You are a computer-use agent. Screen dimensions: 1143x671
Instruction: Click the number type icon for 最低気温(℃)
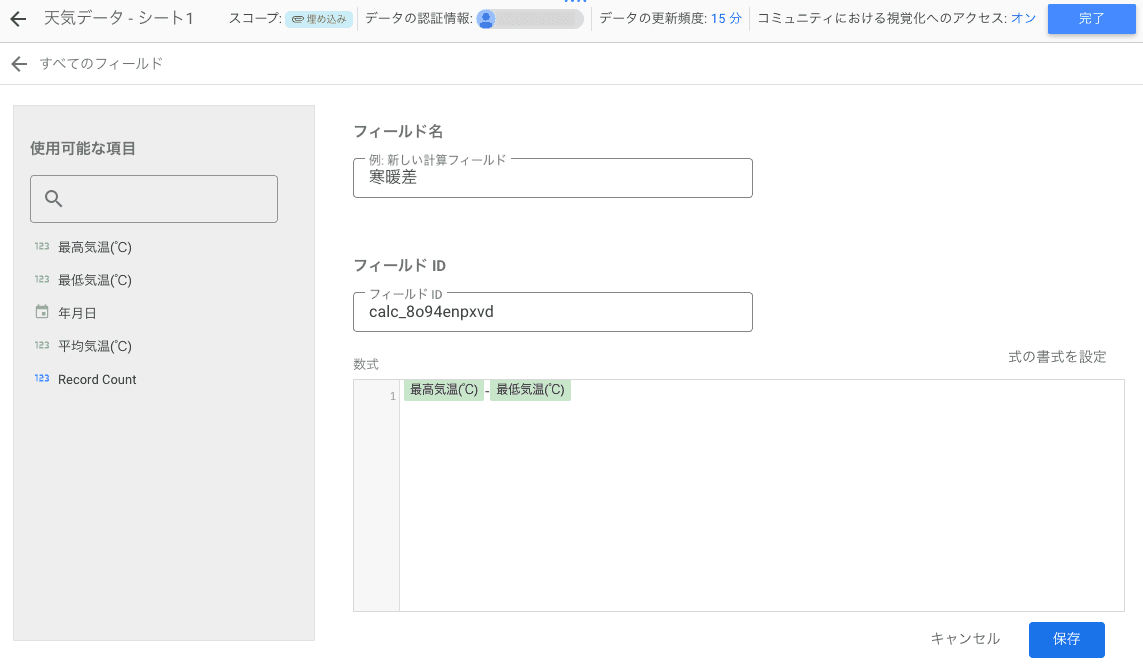click(x=42, y=280)
